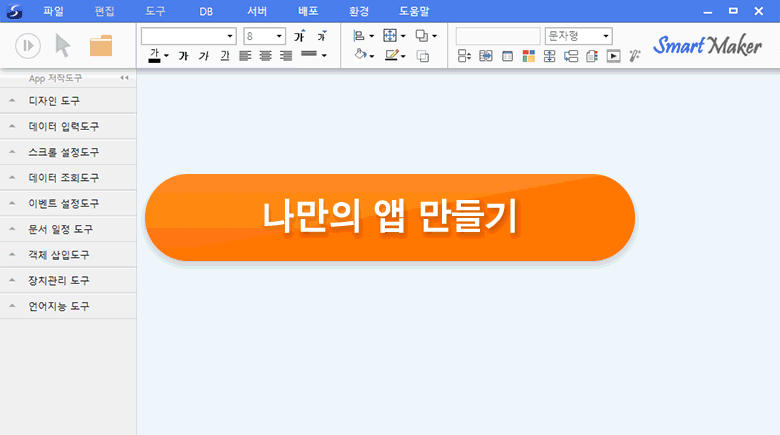This screenshot has width=780, height=435.
Task: Click the 나만의 앱 만들기 button
Action: [390, 217]
